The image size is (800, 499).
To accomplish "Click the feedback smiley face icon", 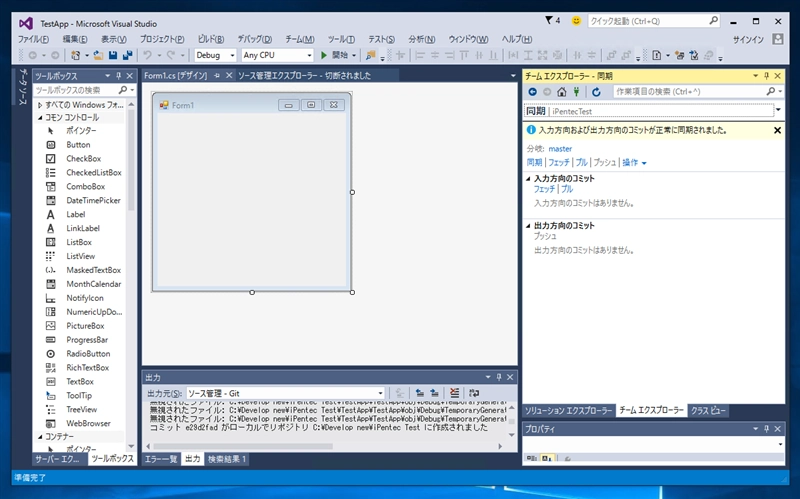I will (576, 21).
